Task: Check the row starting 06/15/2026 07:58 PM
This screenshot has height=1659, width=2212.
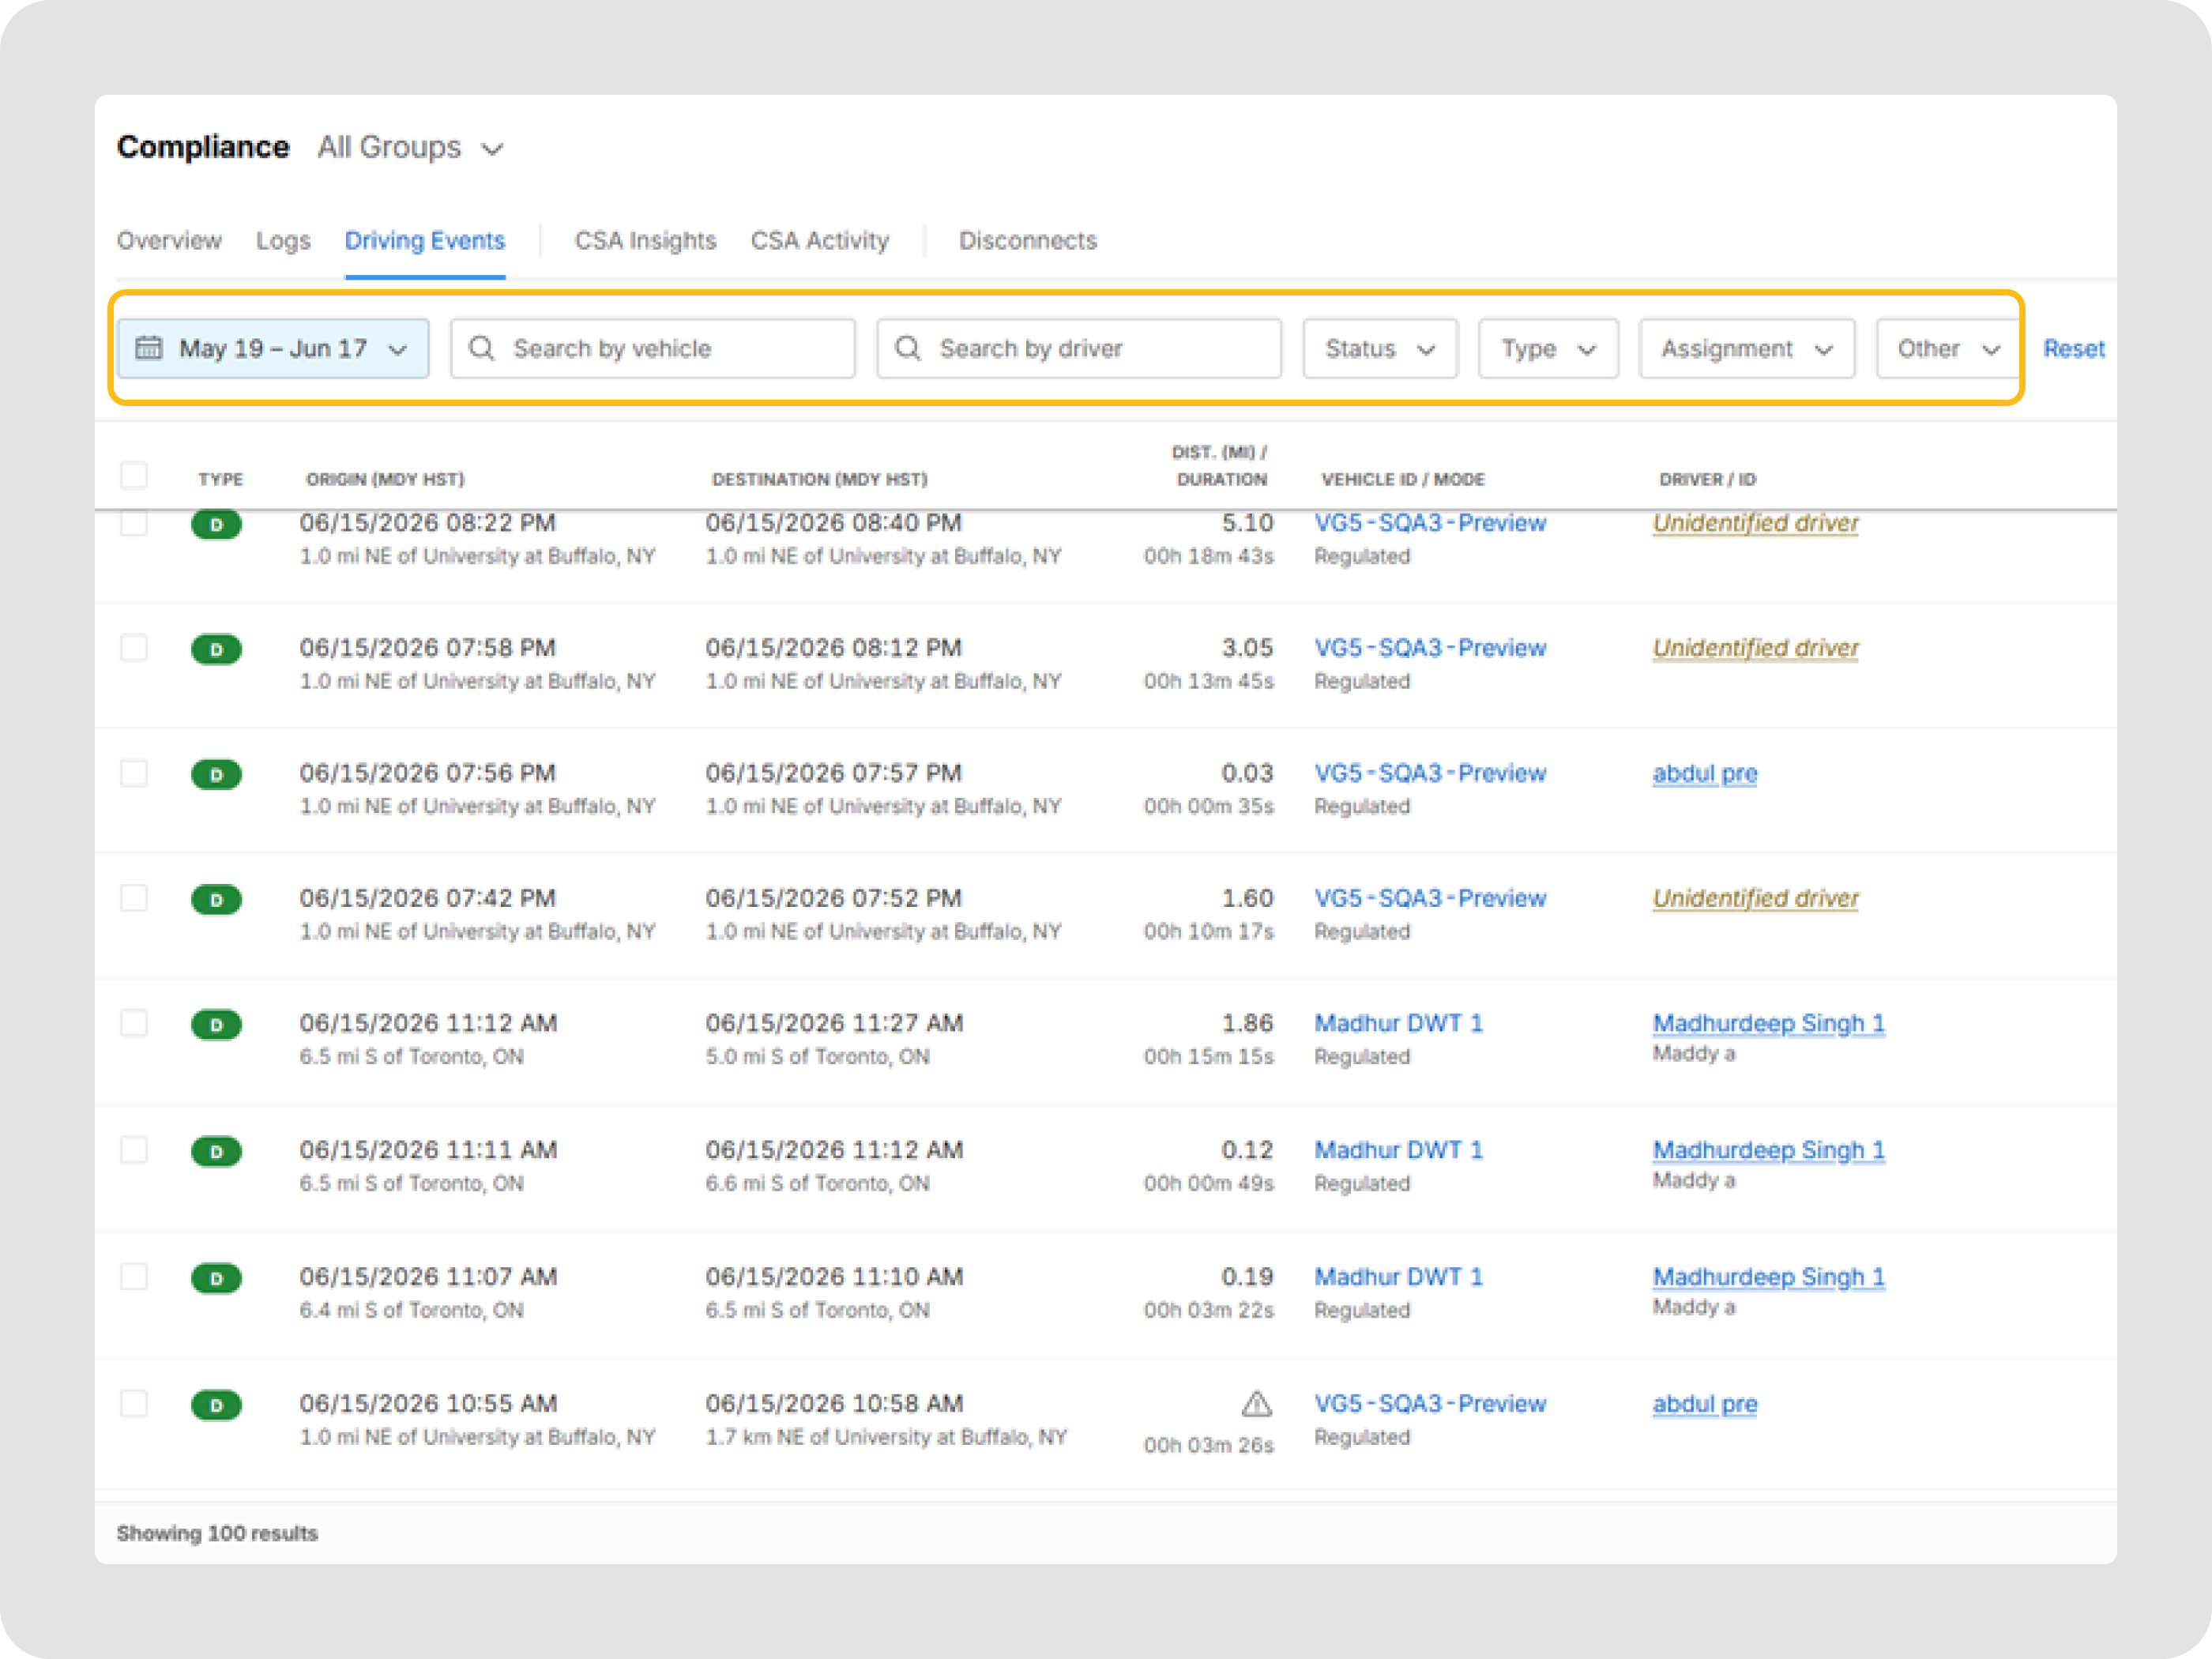Action: pyautogui.click(x=134, y=648)
